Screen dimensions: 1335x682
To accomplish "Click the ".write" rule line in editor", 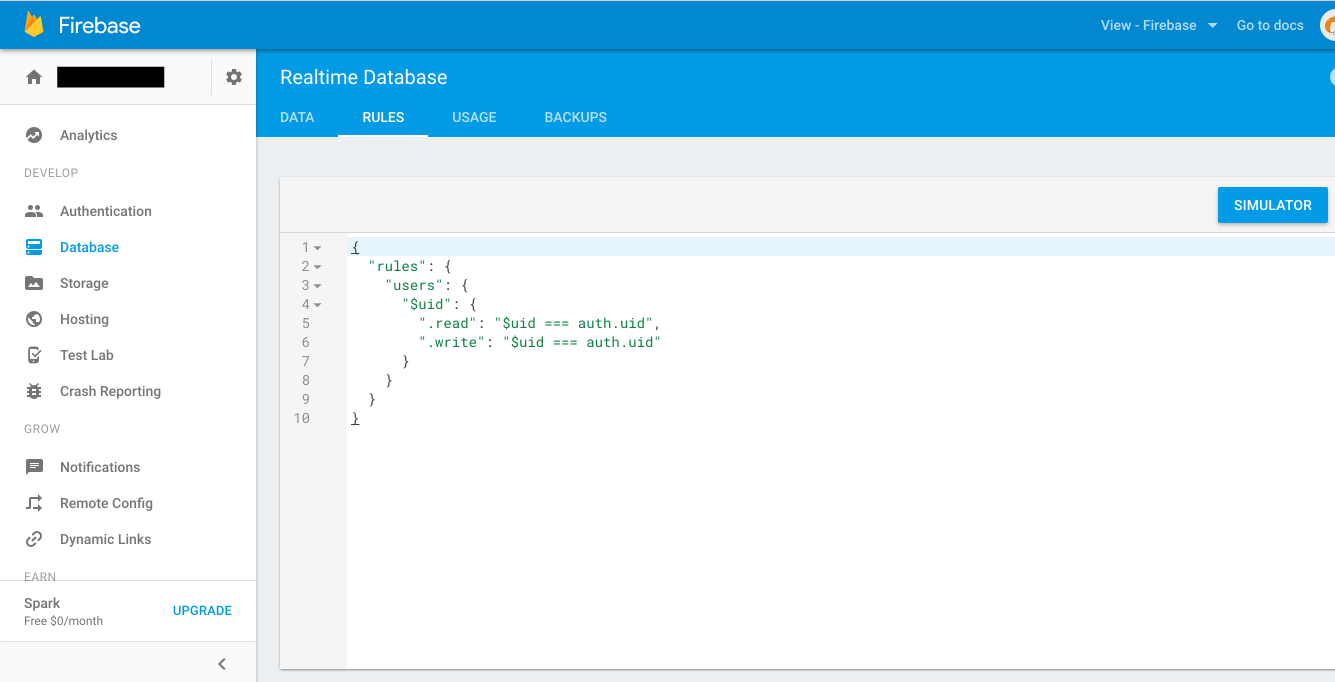I will click(540, 342).
